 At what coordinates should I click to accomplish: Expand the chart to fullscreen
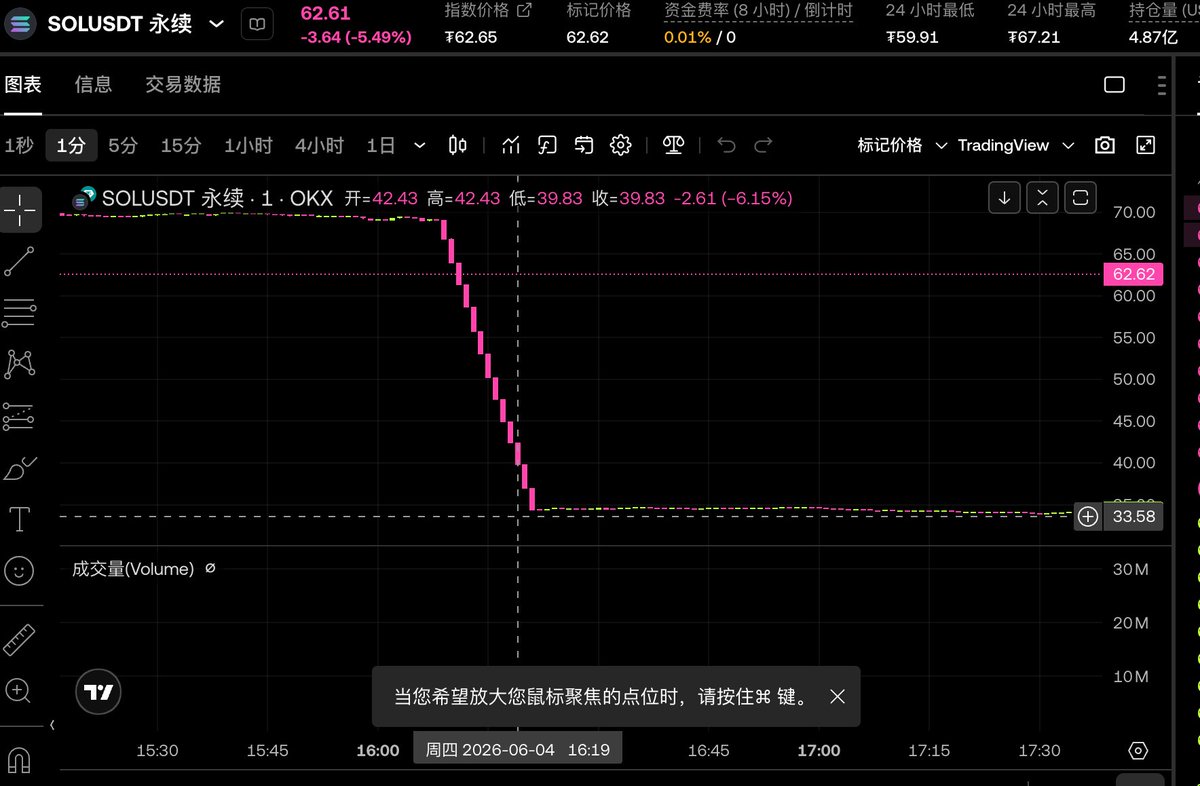click(x=1146, y=145)
